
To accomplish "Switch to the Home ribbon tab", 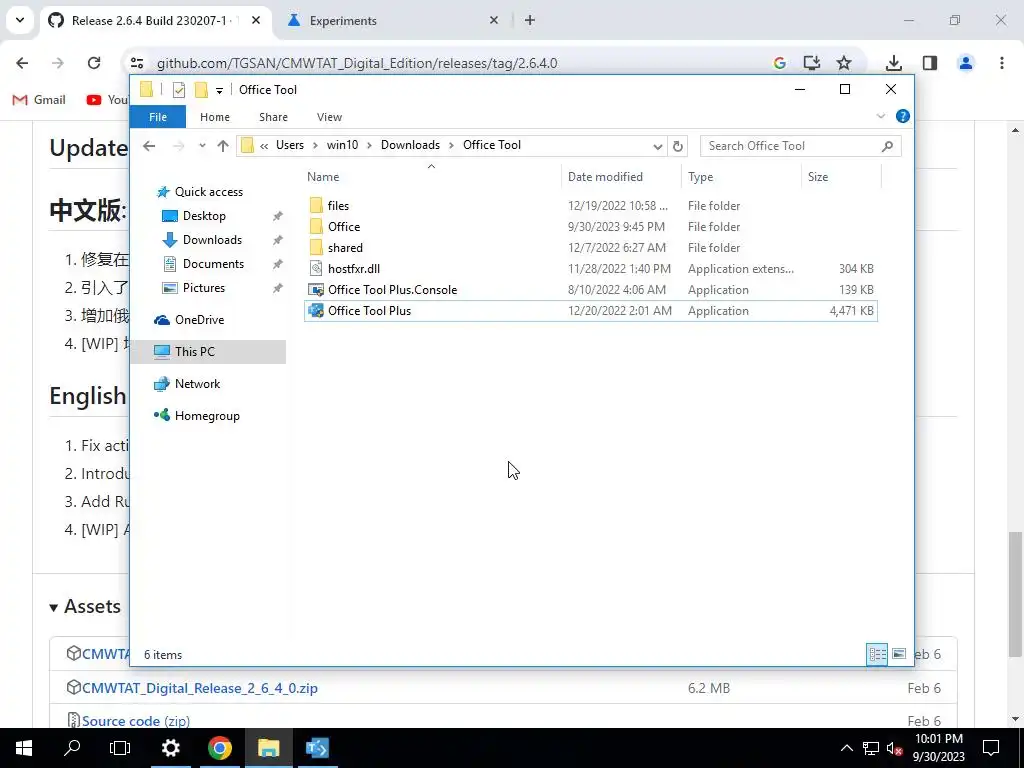I will 215,117.
